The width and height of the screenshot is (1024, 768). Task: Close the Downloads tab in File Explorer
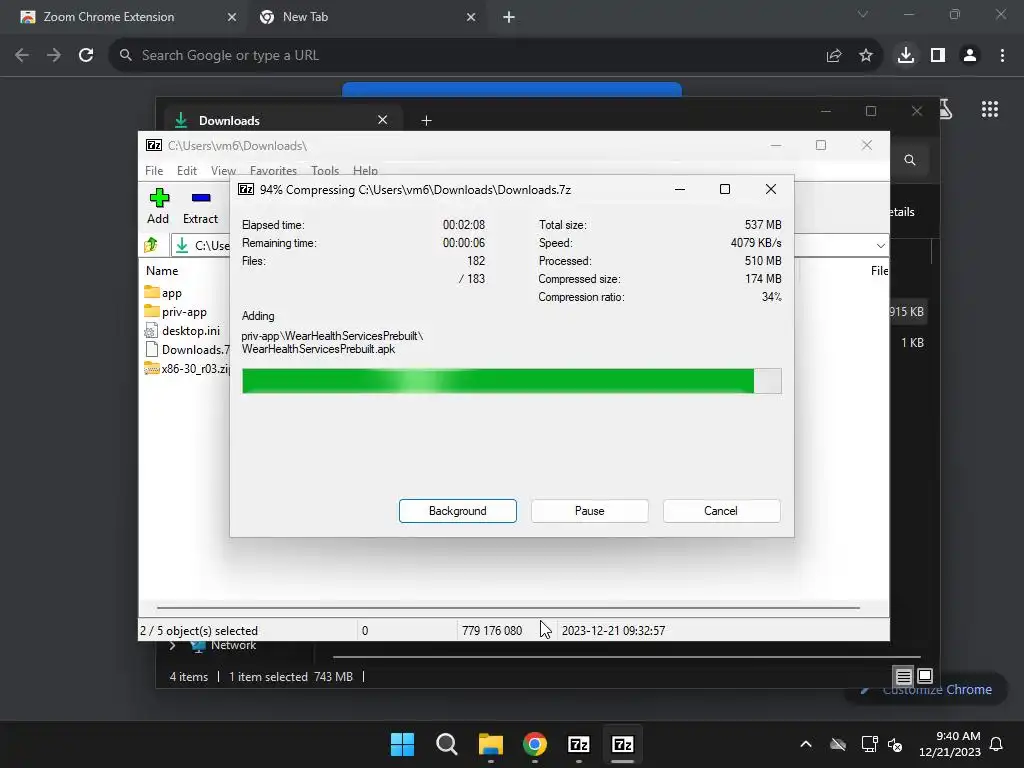pos(383,120)
